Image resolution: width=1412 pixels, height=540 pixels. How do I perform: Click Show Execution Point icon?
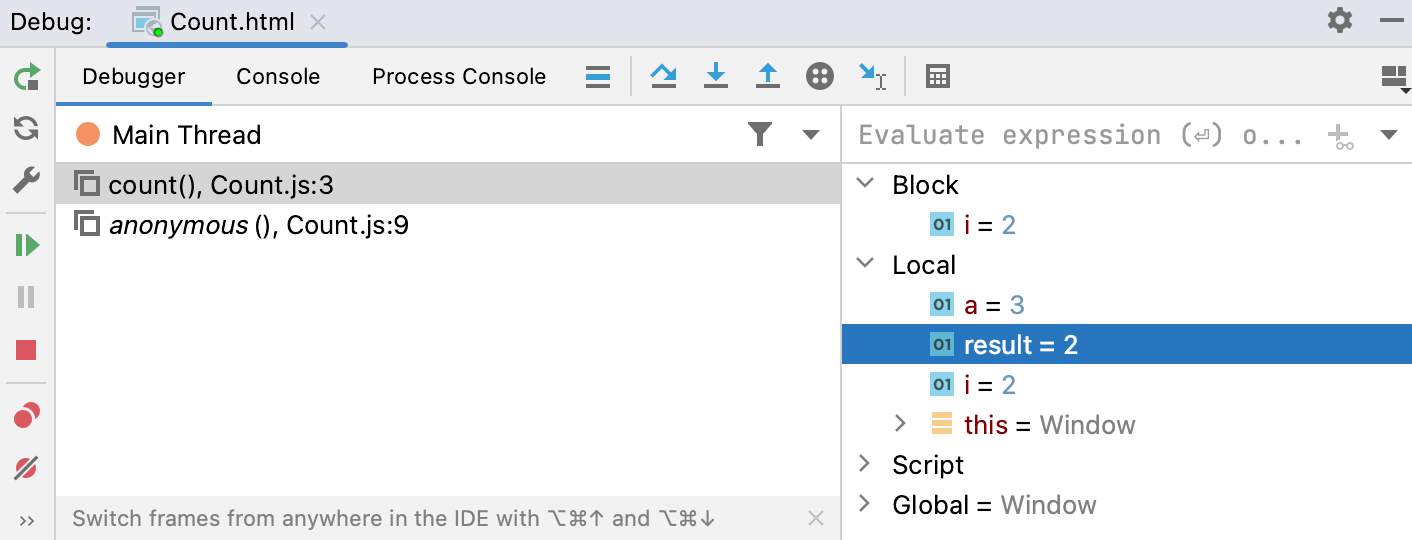(x=598, y=77)
